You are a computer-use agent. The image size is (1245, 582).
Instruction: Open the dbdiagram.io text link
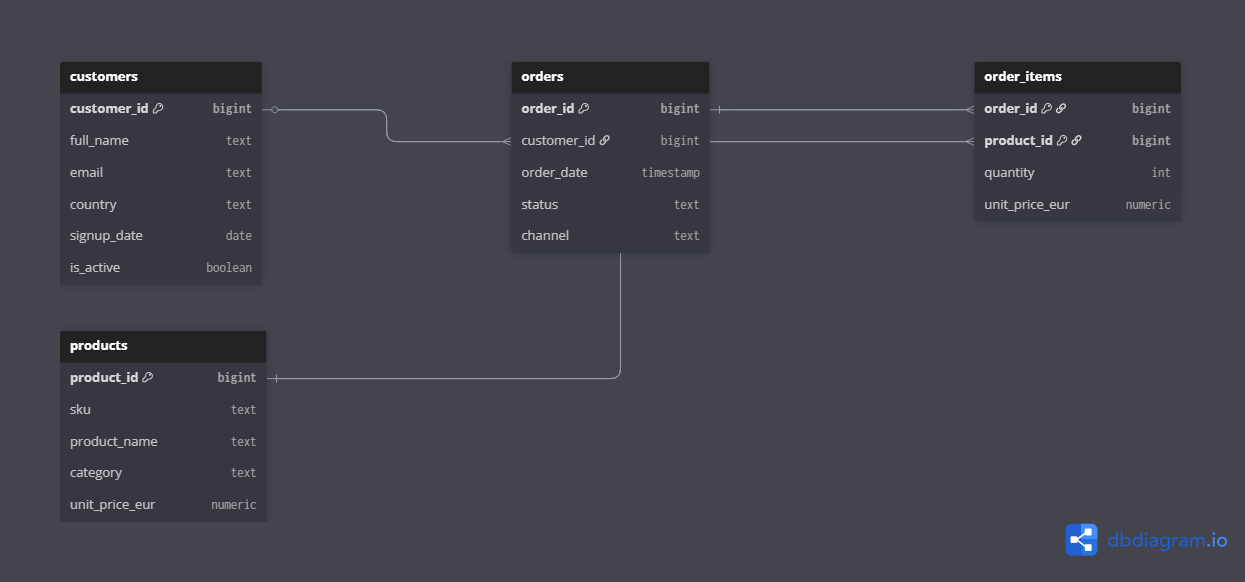tap(1167, 540)
